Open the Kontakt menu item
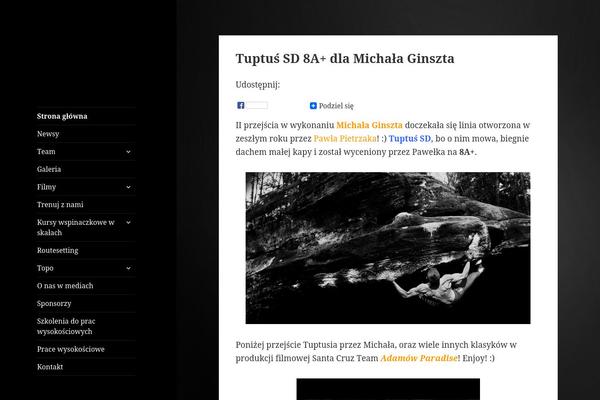The height and width of the screenshot is (400, 600). point(50,367)
